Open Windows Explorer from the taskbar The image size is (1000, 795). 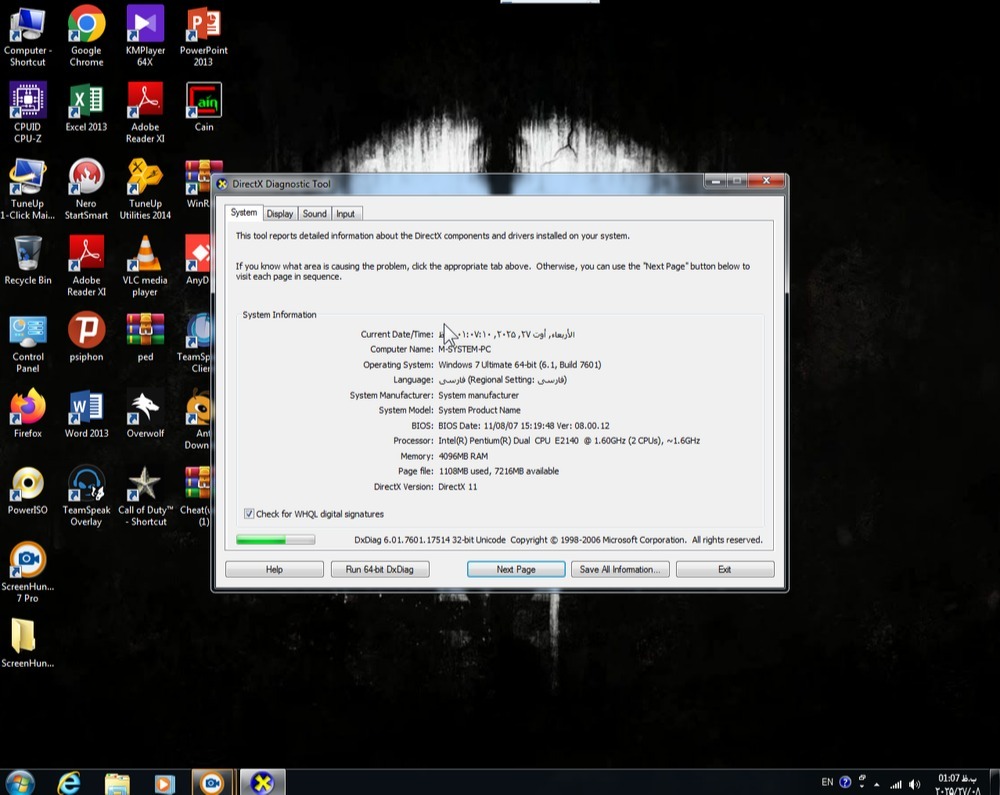[x=117, y=783]
